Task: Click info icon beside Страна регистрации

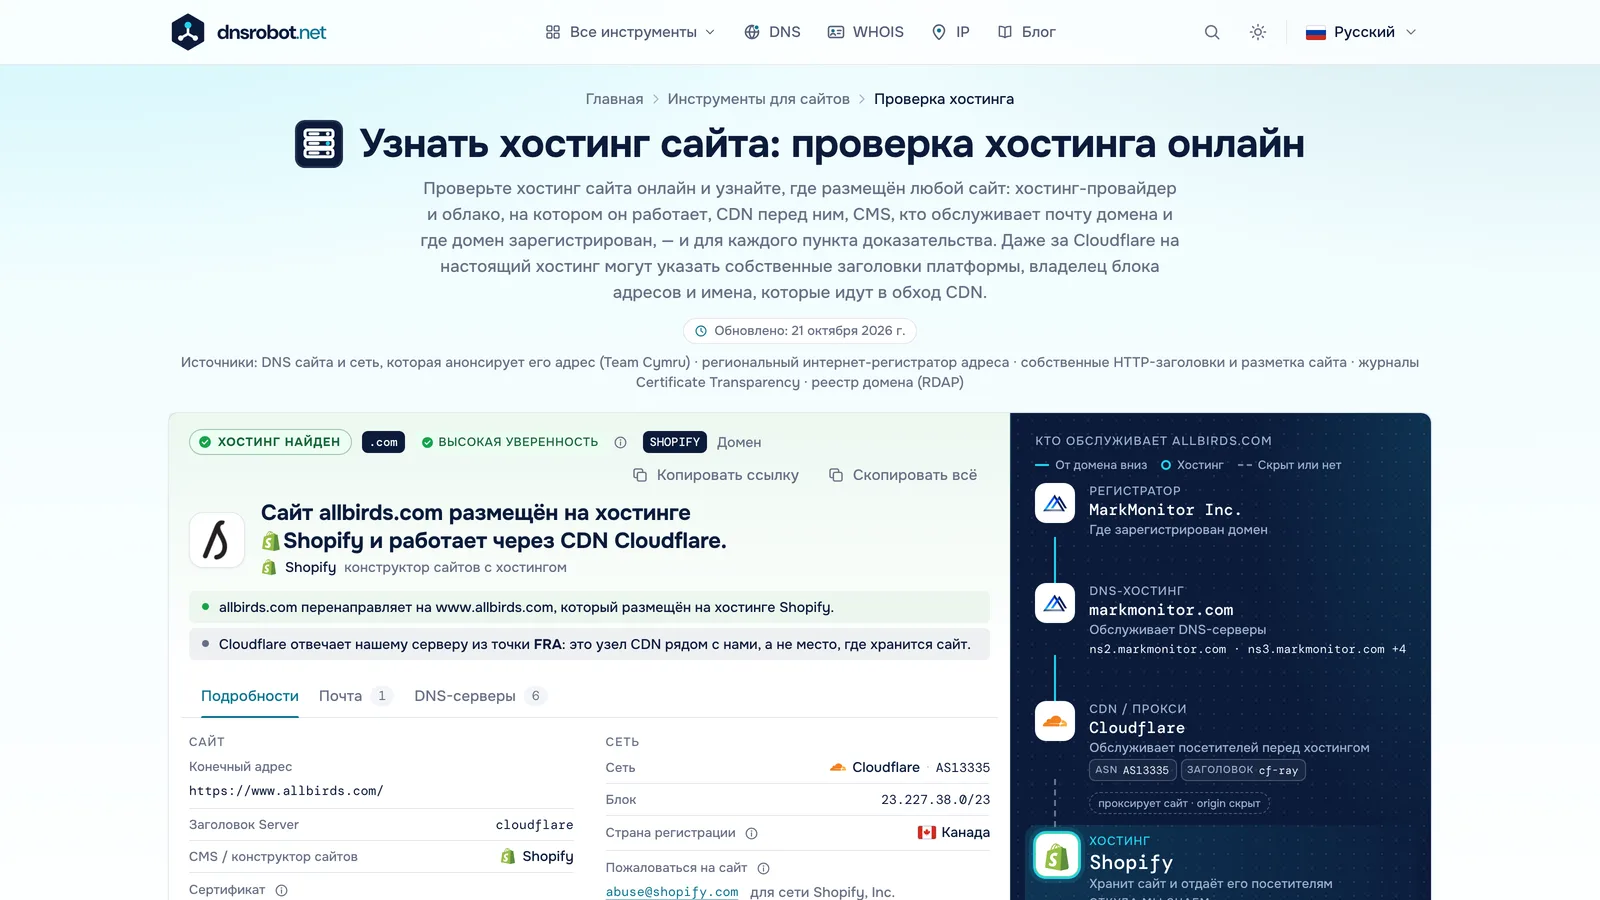Action: coord(751,833)
